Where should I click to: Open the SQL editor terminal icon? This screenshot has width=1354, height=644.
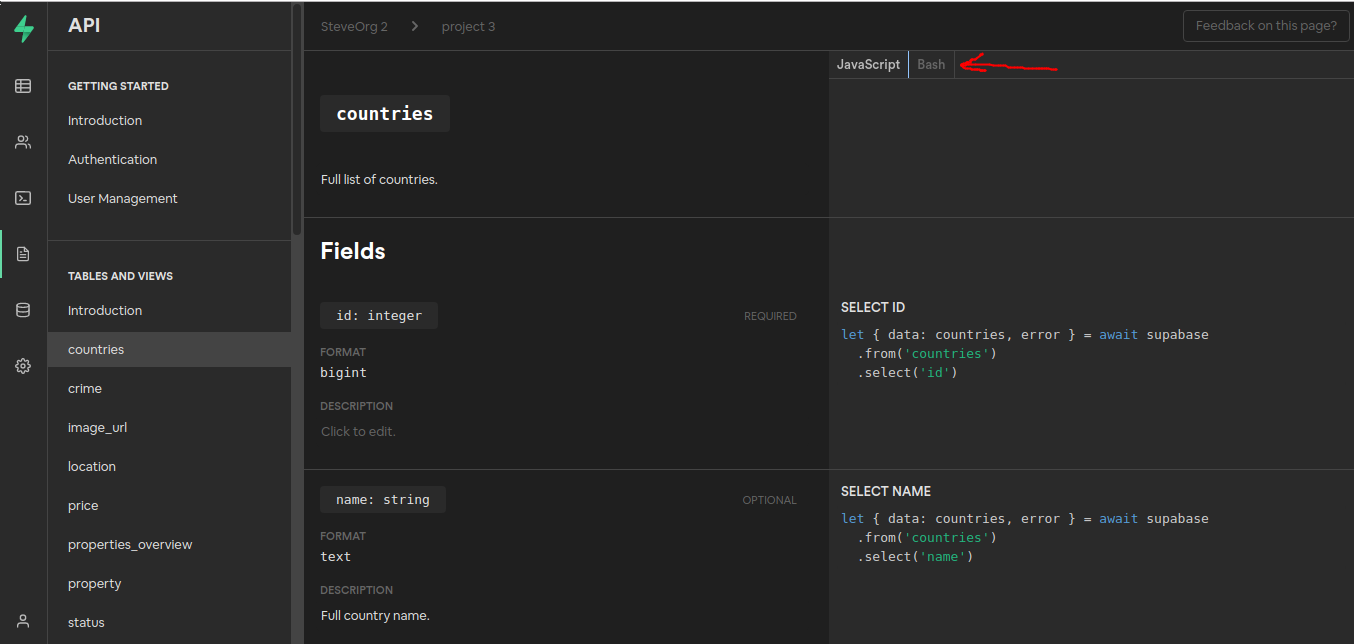click(x=23, y=198)
